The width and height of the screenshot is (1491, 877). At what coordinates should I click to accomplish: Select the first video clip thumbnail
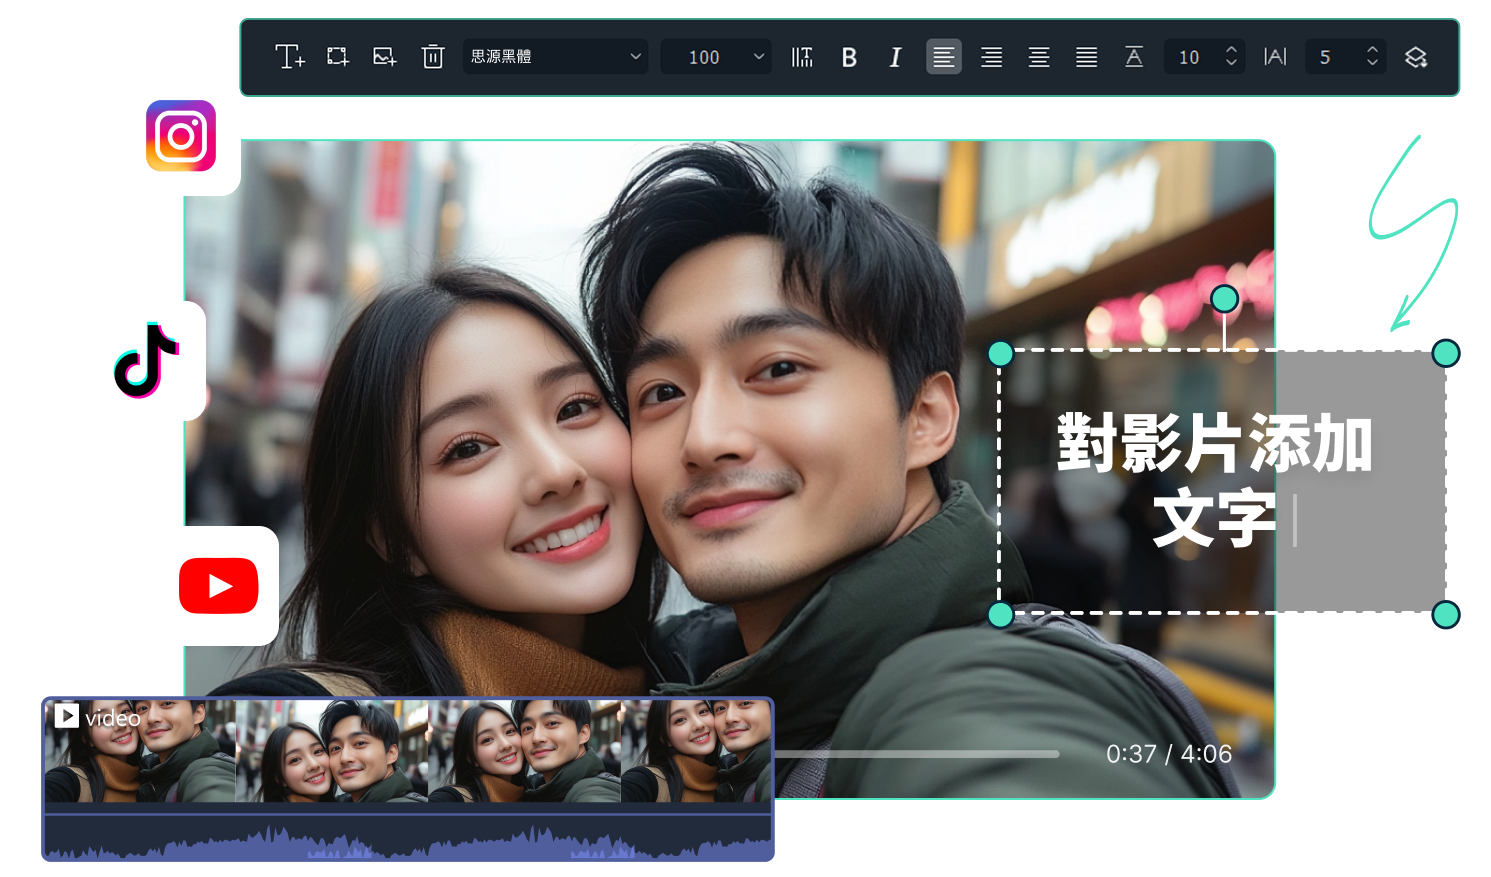140,751
